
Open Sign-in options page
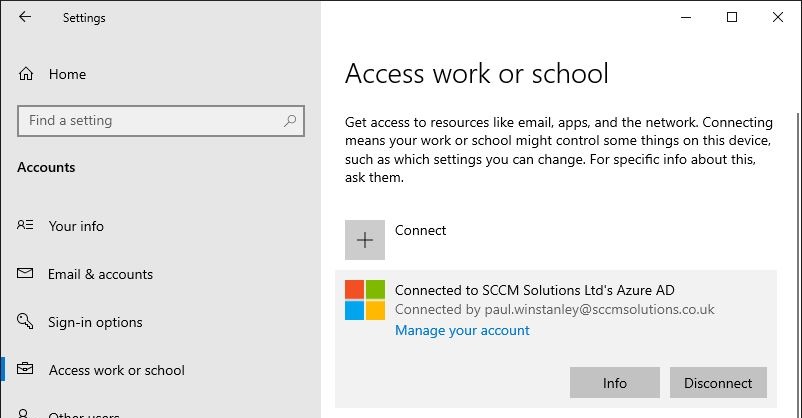(x=95, y=322)
